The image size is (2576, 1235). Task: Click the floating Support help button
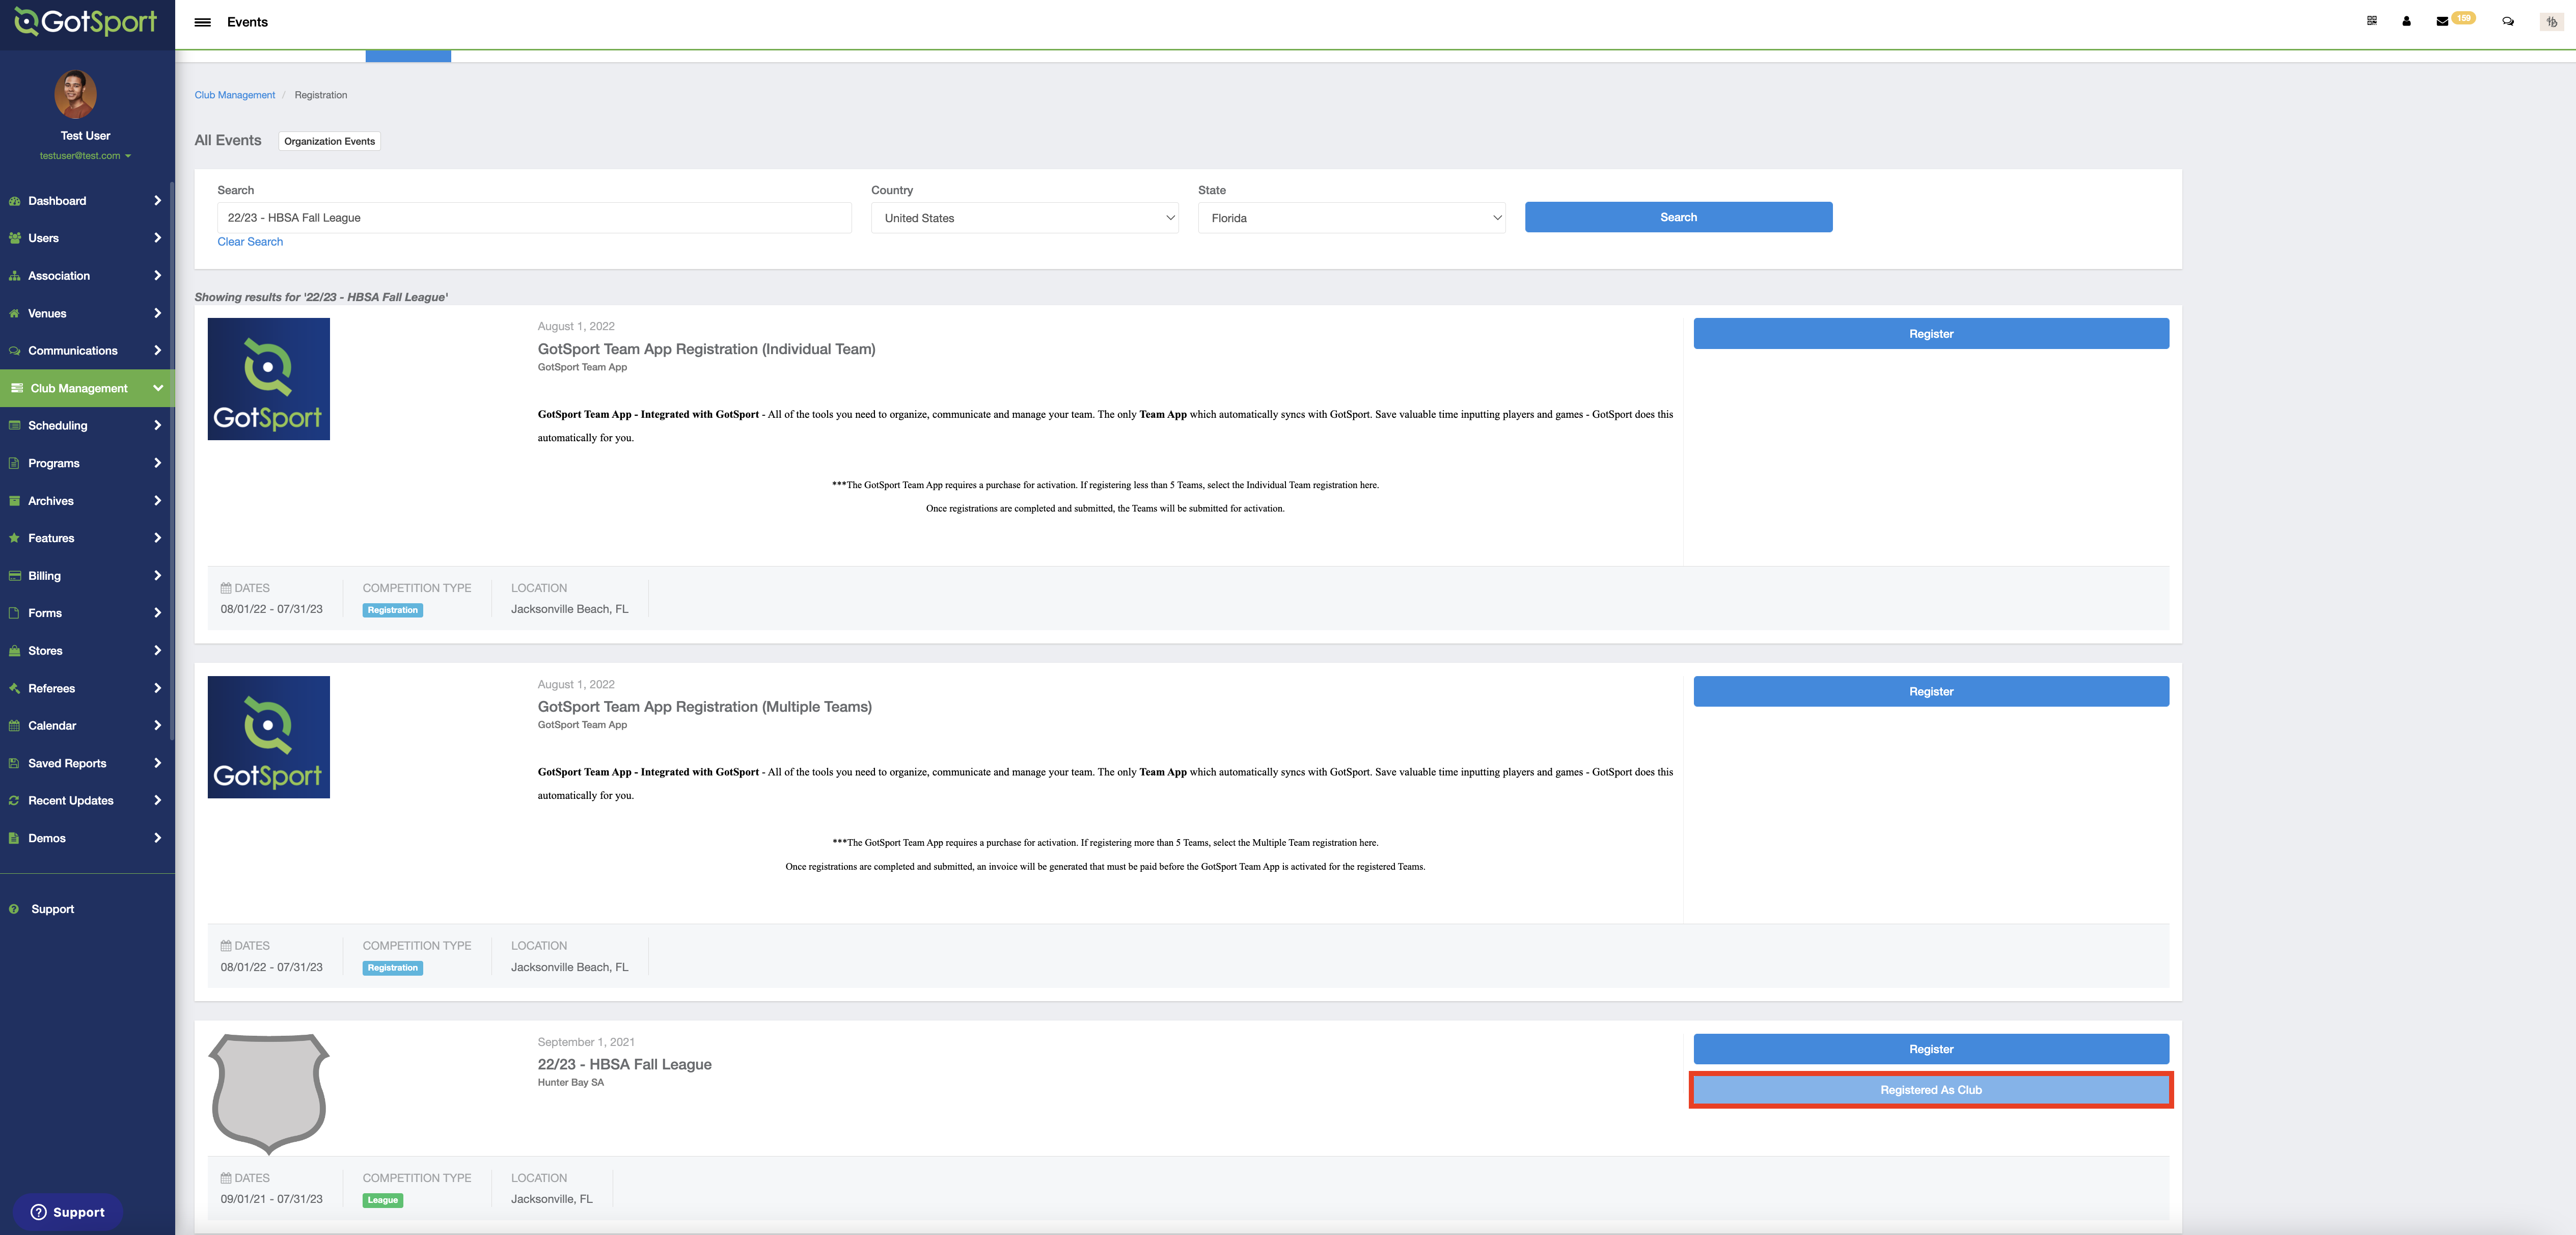pyautogui.click(x=68, y=1212)
